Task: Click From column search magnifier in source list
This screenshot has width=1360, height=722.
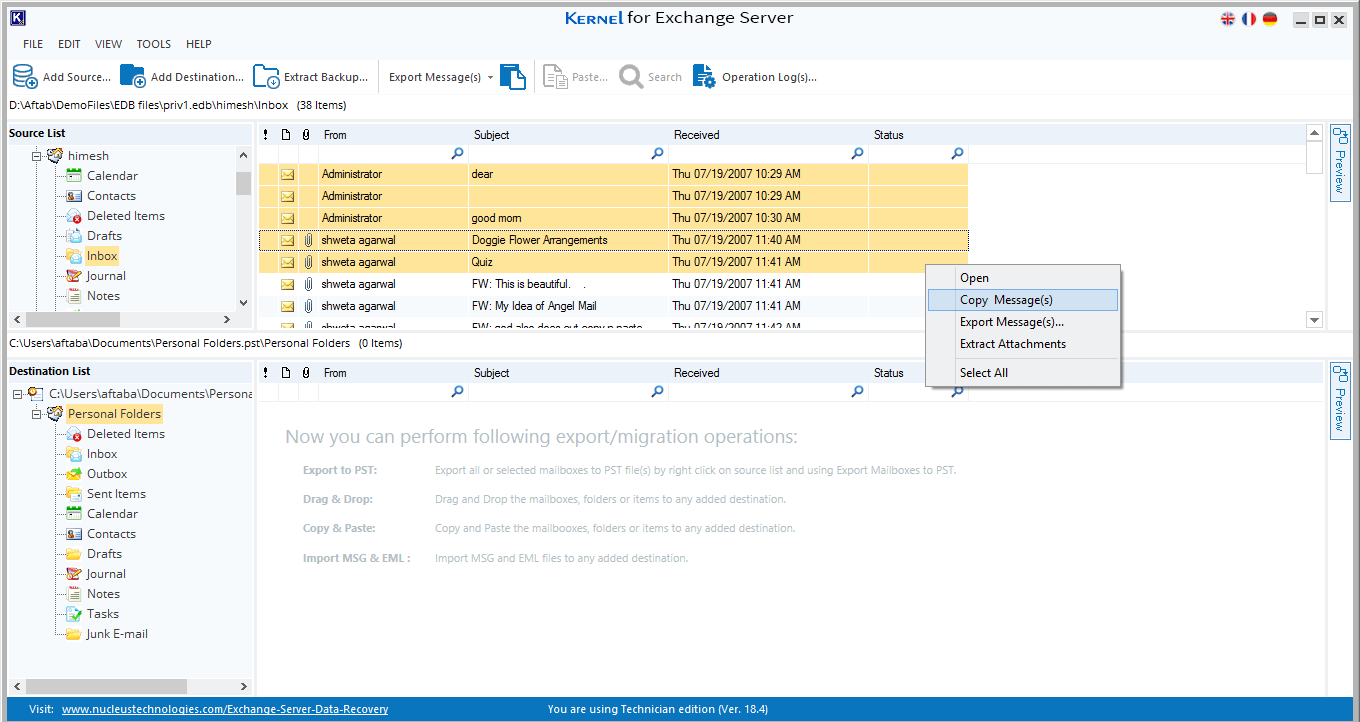Action: tap(457, 154)
